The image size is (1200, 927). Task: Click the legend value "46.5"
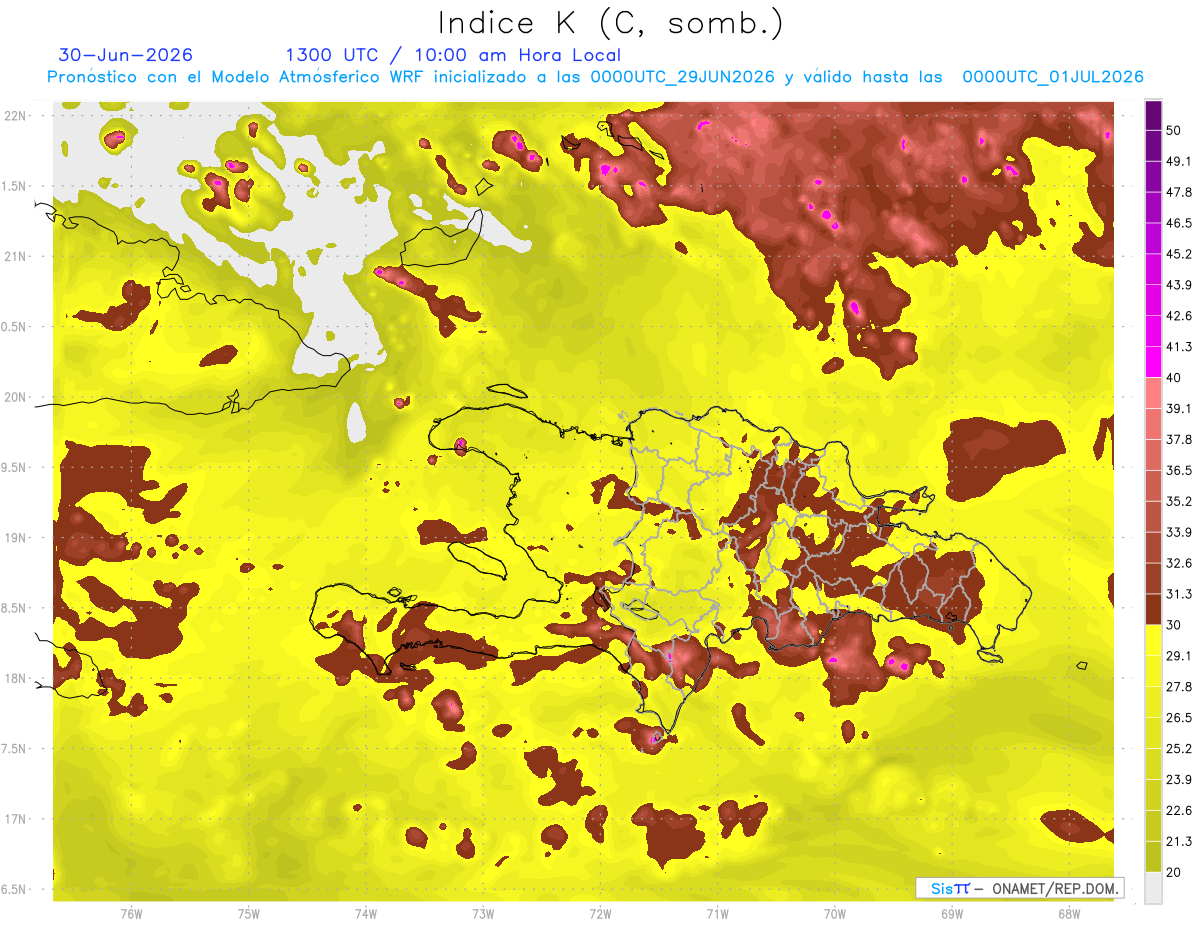1179,223
